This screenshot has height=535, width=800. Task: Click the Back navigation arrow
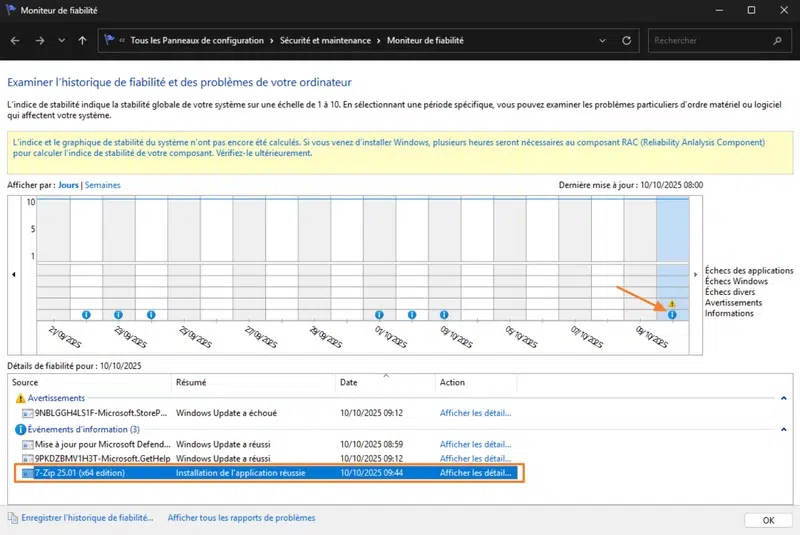pos(15,41)
